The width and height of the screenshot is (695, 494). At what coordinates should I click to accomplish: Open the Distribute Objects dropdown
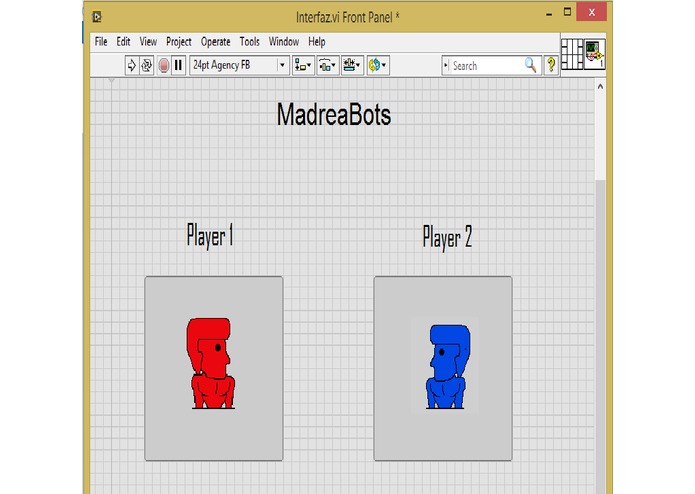(328, 66)
